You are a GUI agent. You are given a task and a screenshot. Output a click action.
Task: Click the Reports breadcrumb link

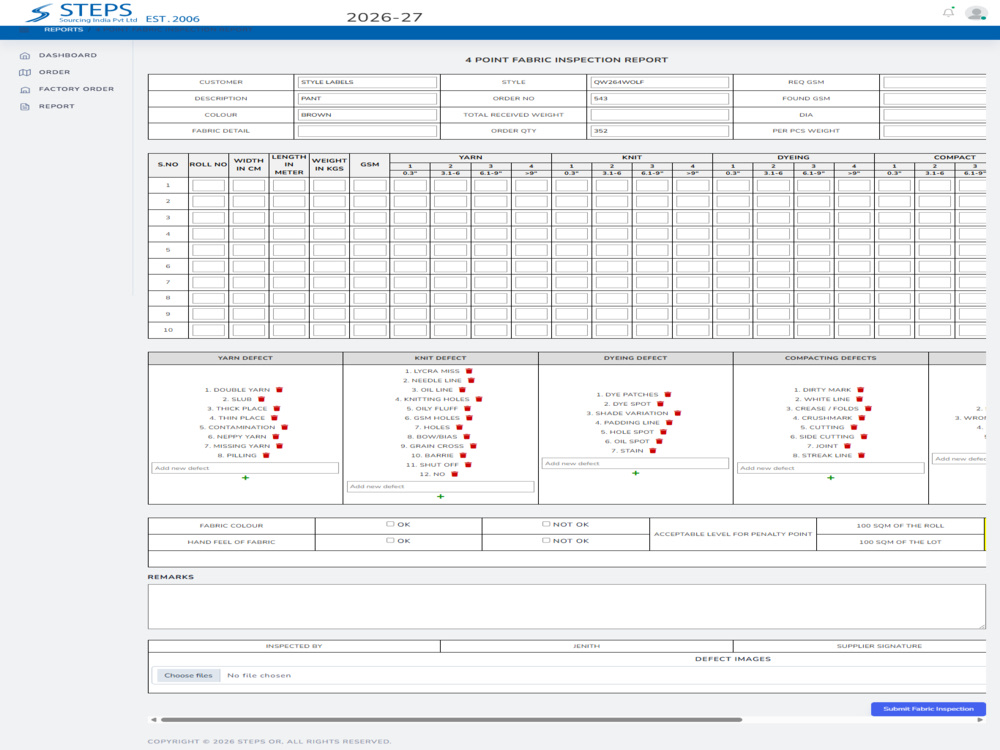63,30
